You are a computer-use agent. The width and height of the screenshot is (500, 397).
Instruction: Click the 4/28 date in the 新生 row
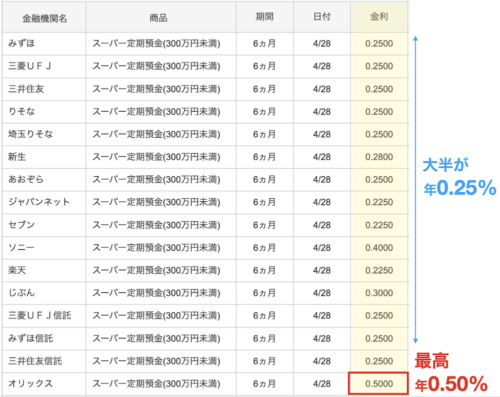[x=322, y=157]
